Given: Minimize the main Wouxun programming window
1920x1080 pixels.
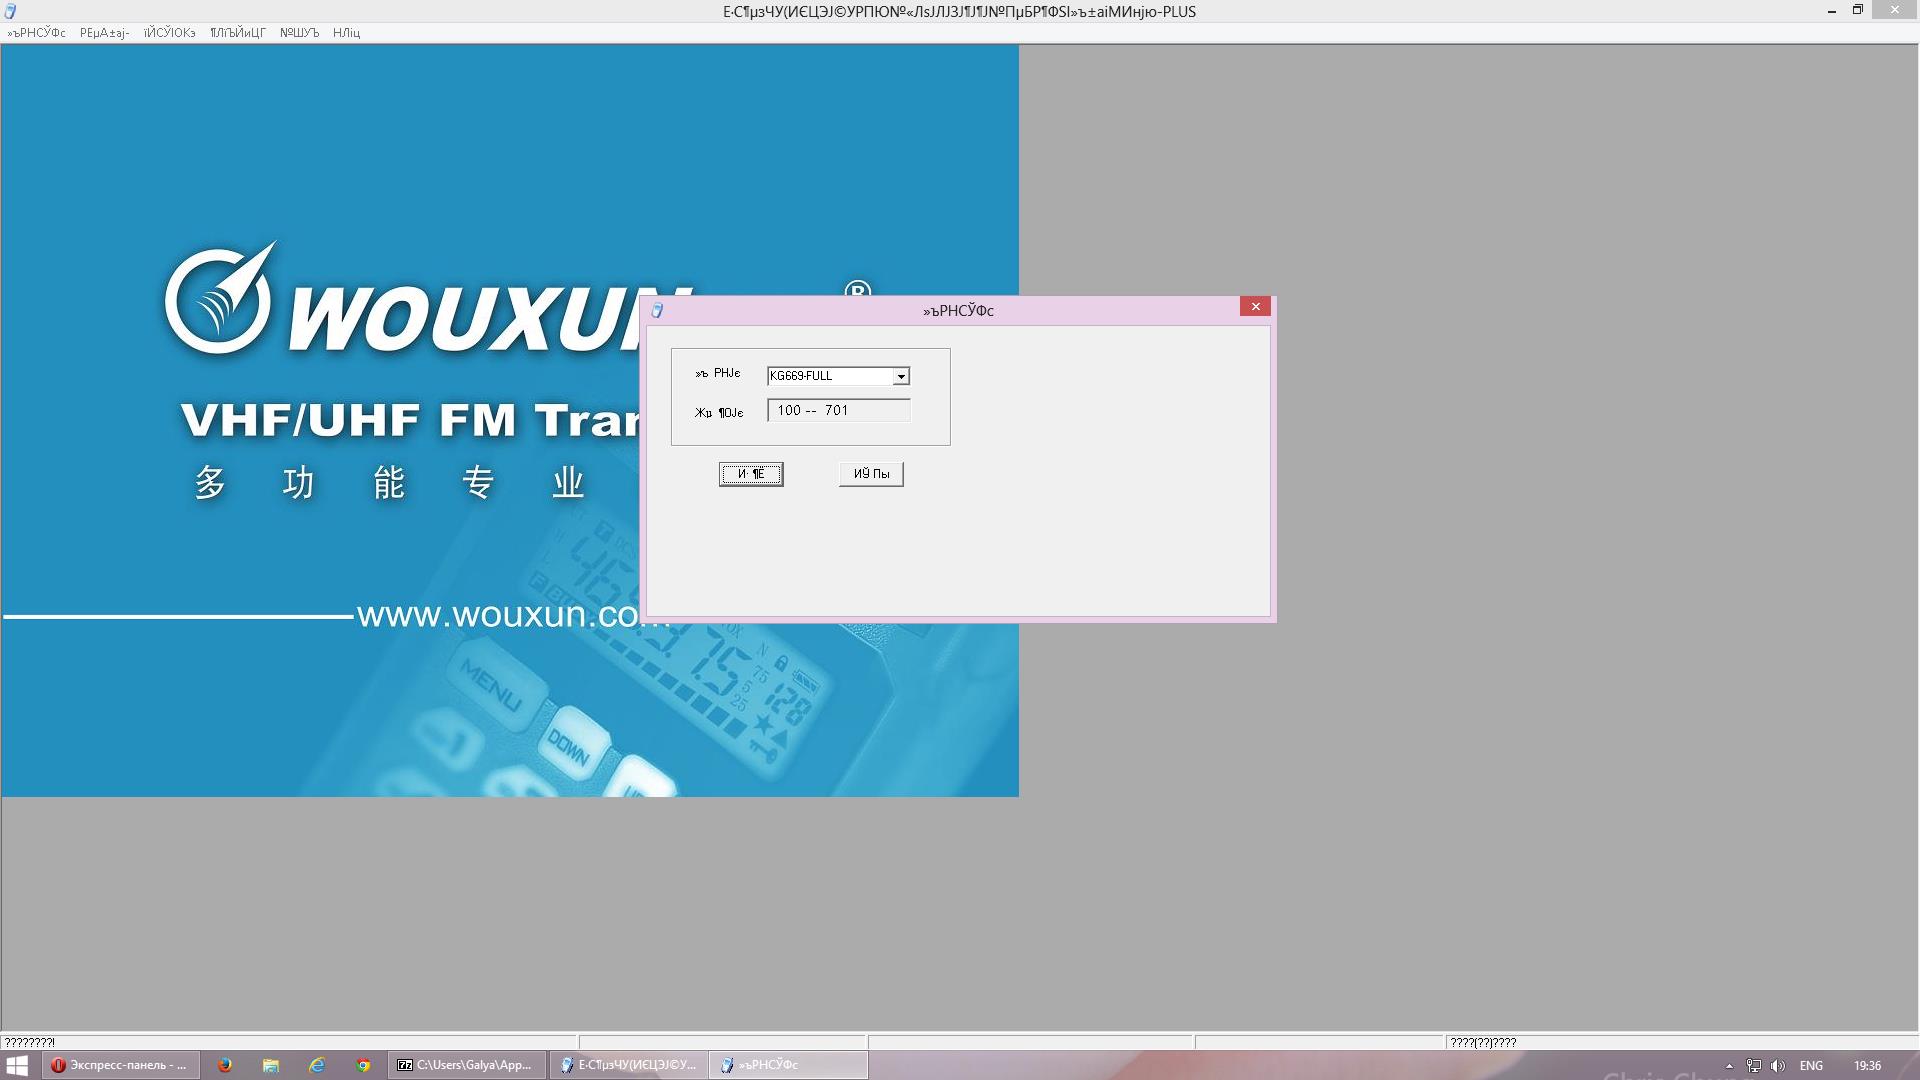Looking at the screenshot, I should [x=1832, y=11].
